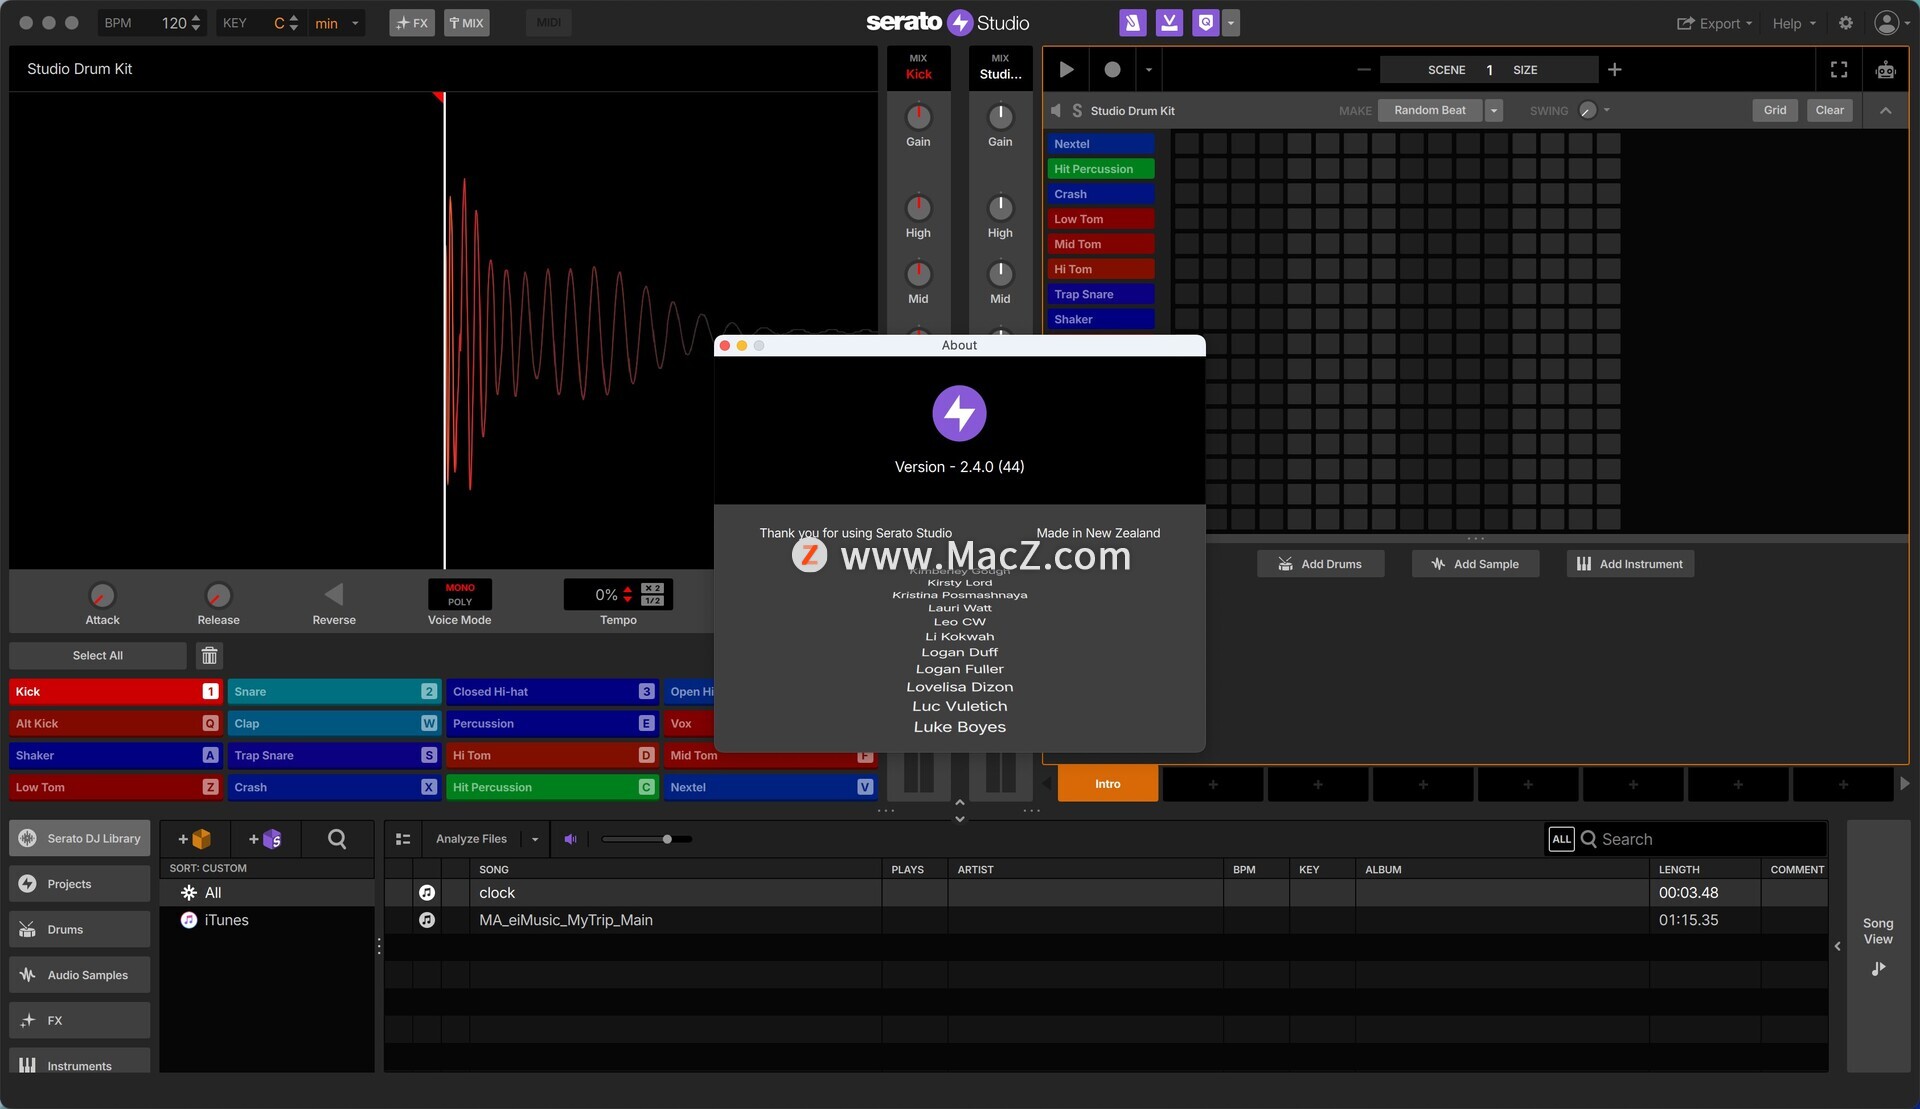Click the play button in sequencer

(x=1066, y=70)
